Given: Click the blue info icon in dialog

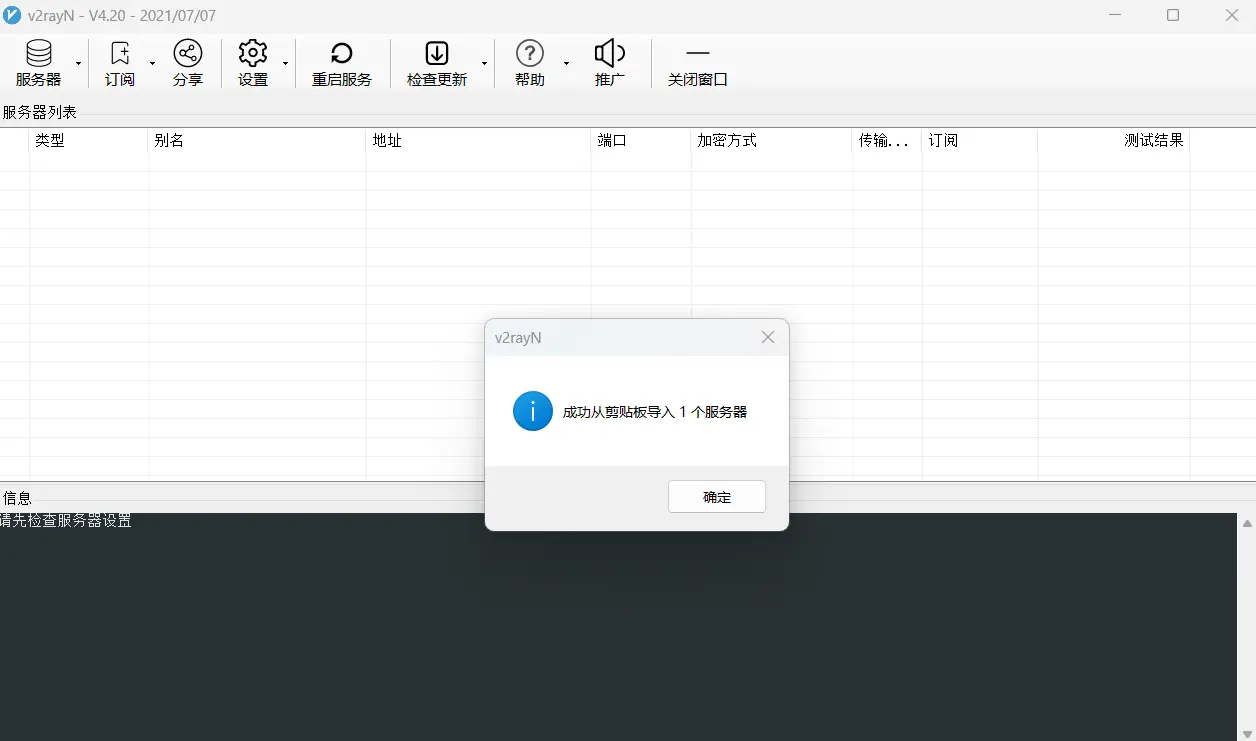Looking at the screenshot, I should 533,411.
